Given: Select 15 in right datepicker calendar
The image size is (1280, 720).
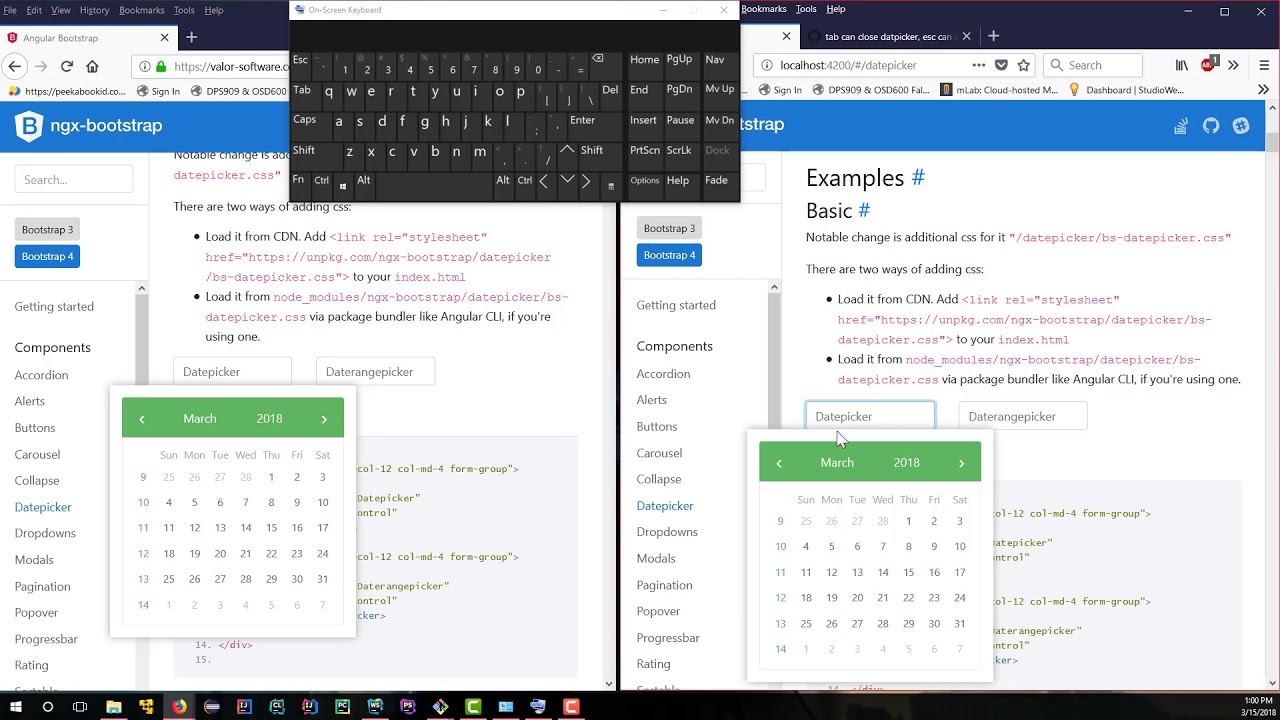Looking at the screenshot, I should pos(908,573).
